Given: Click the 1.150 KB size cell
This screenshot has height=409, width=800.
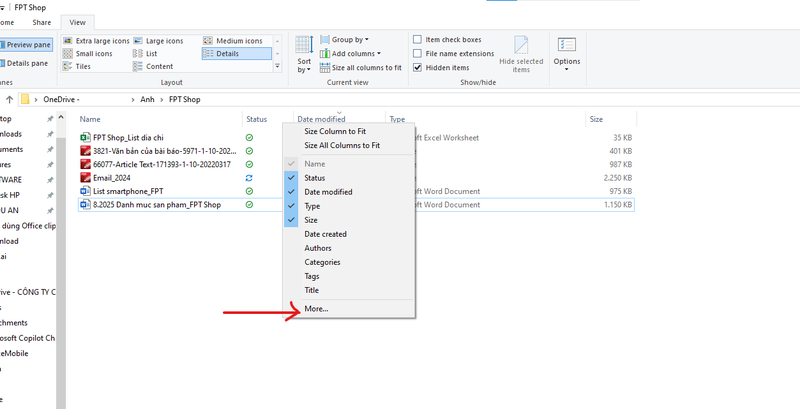Looking at the screenshot, I should (x=618, y=204).
